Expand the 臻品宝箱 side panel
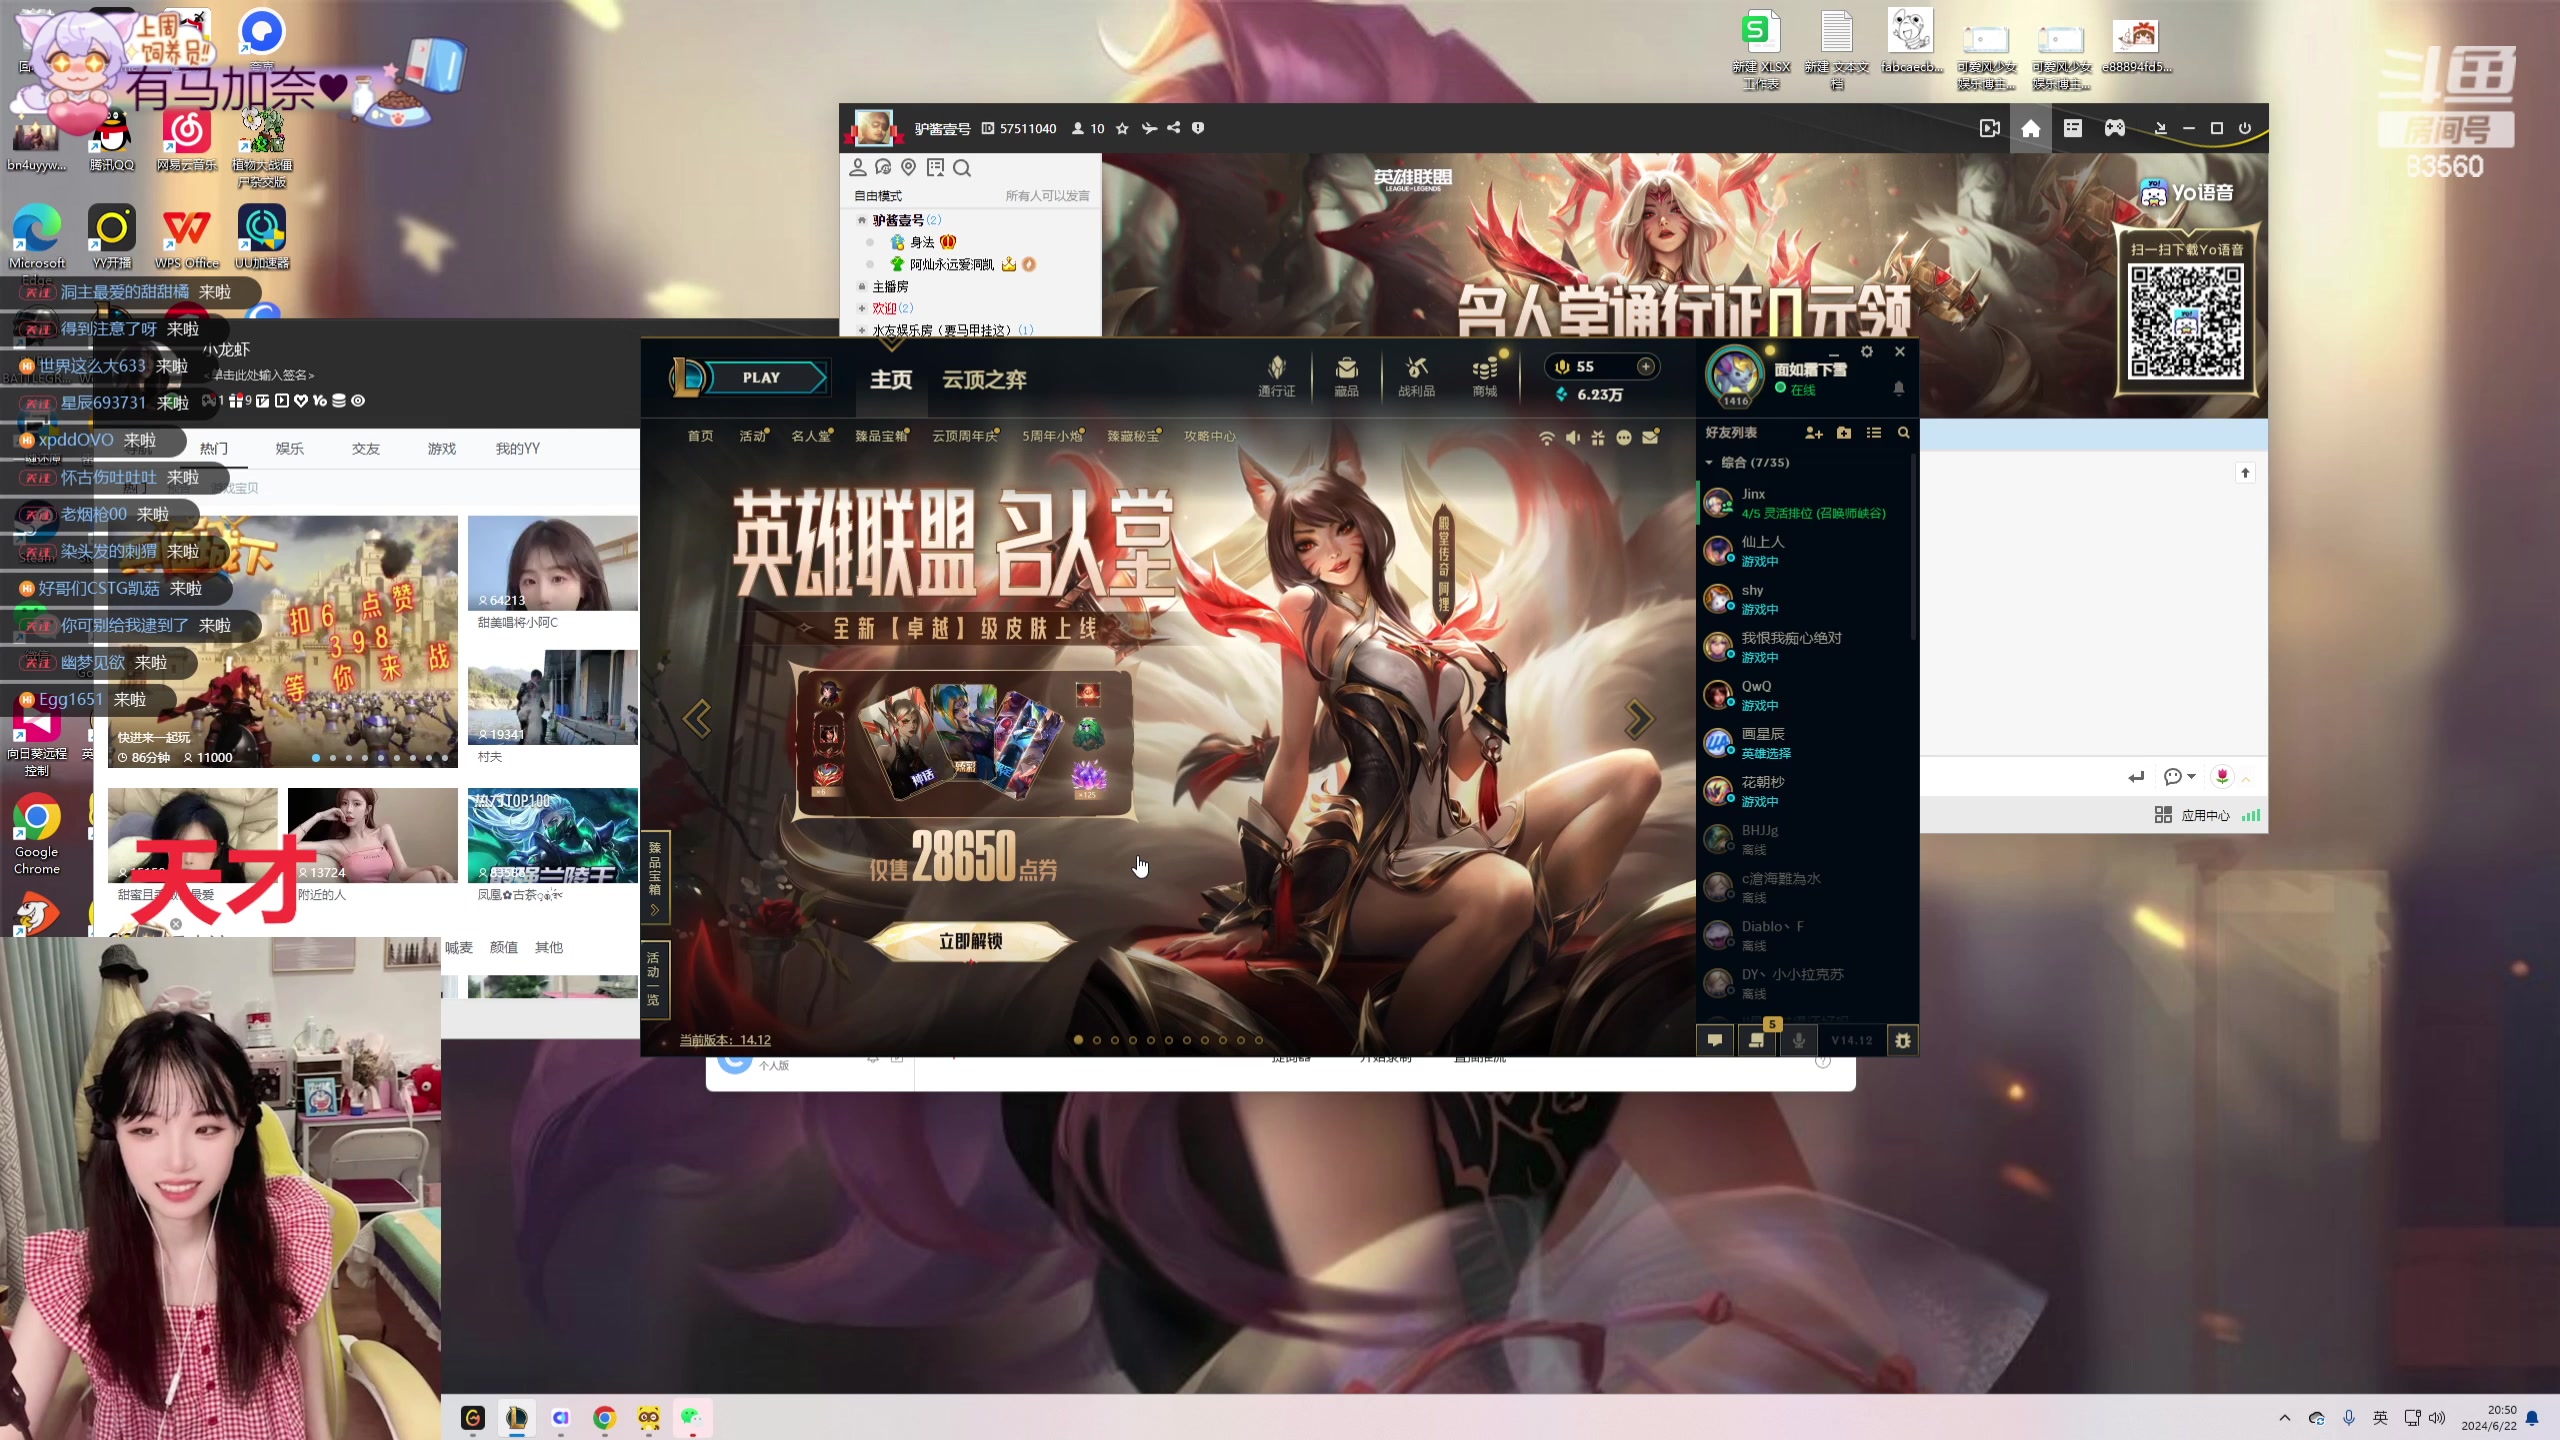The image size is (2560, 1440). [655, 877]
